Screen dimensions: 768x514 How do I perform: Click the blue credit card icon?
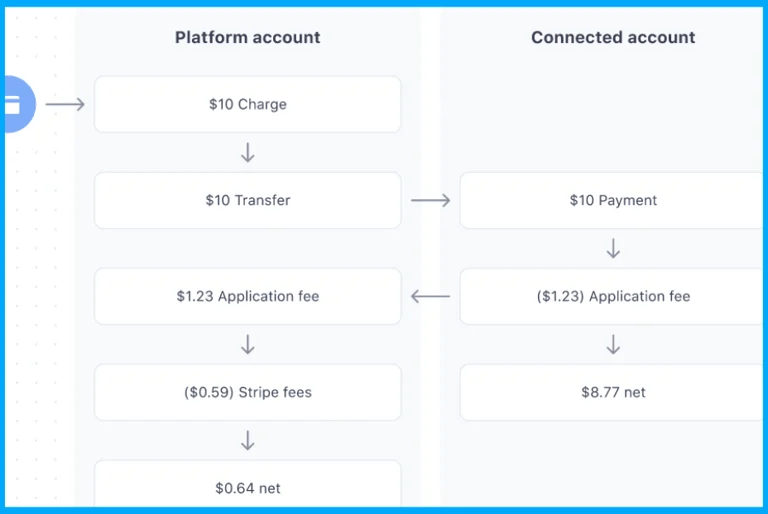tap(20, 104)
